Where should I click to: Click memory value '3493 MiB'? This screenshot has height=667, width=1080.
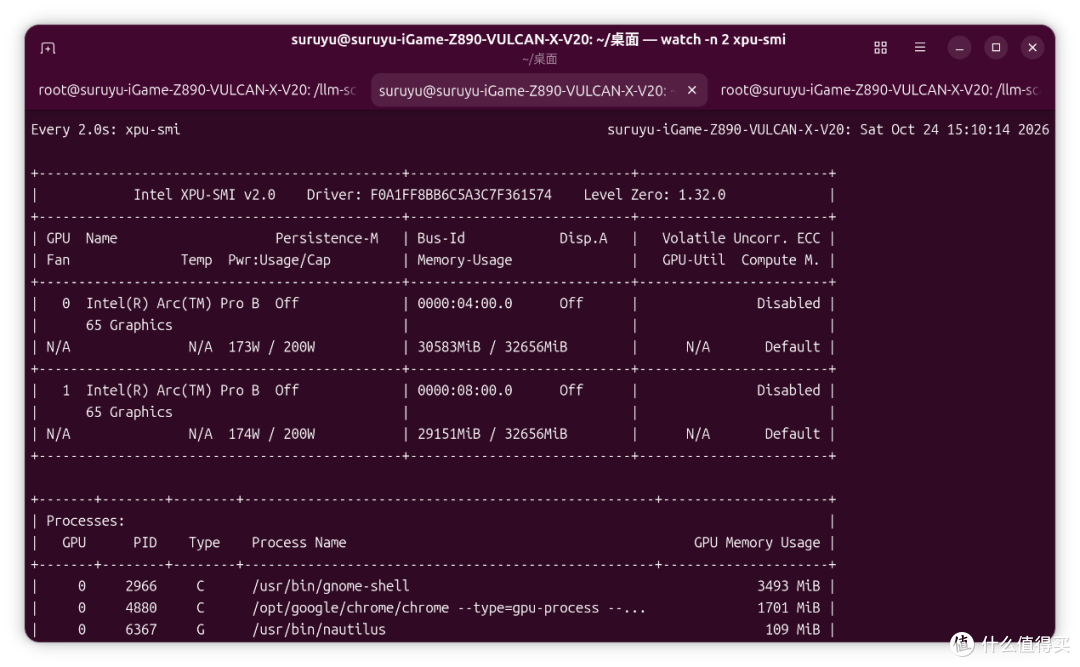pyautogui.click(x=789, y=586)
